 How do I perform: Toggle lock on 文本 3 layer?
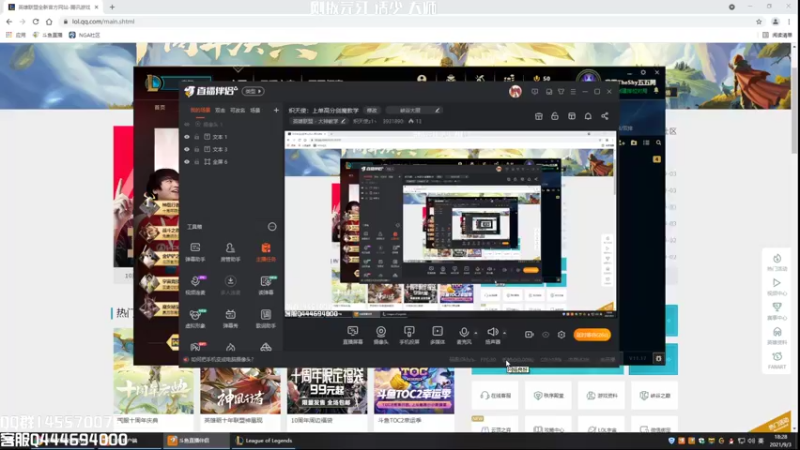[x=196, y=149]
